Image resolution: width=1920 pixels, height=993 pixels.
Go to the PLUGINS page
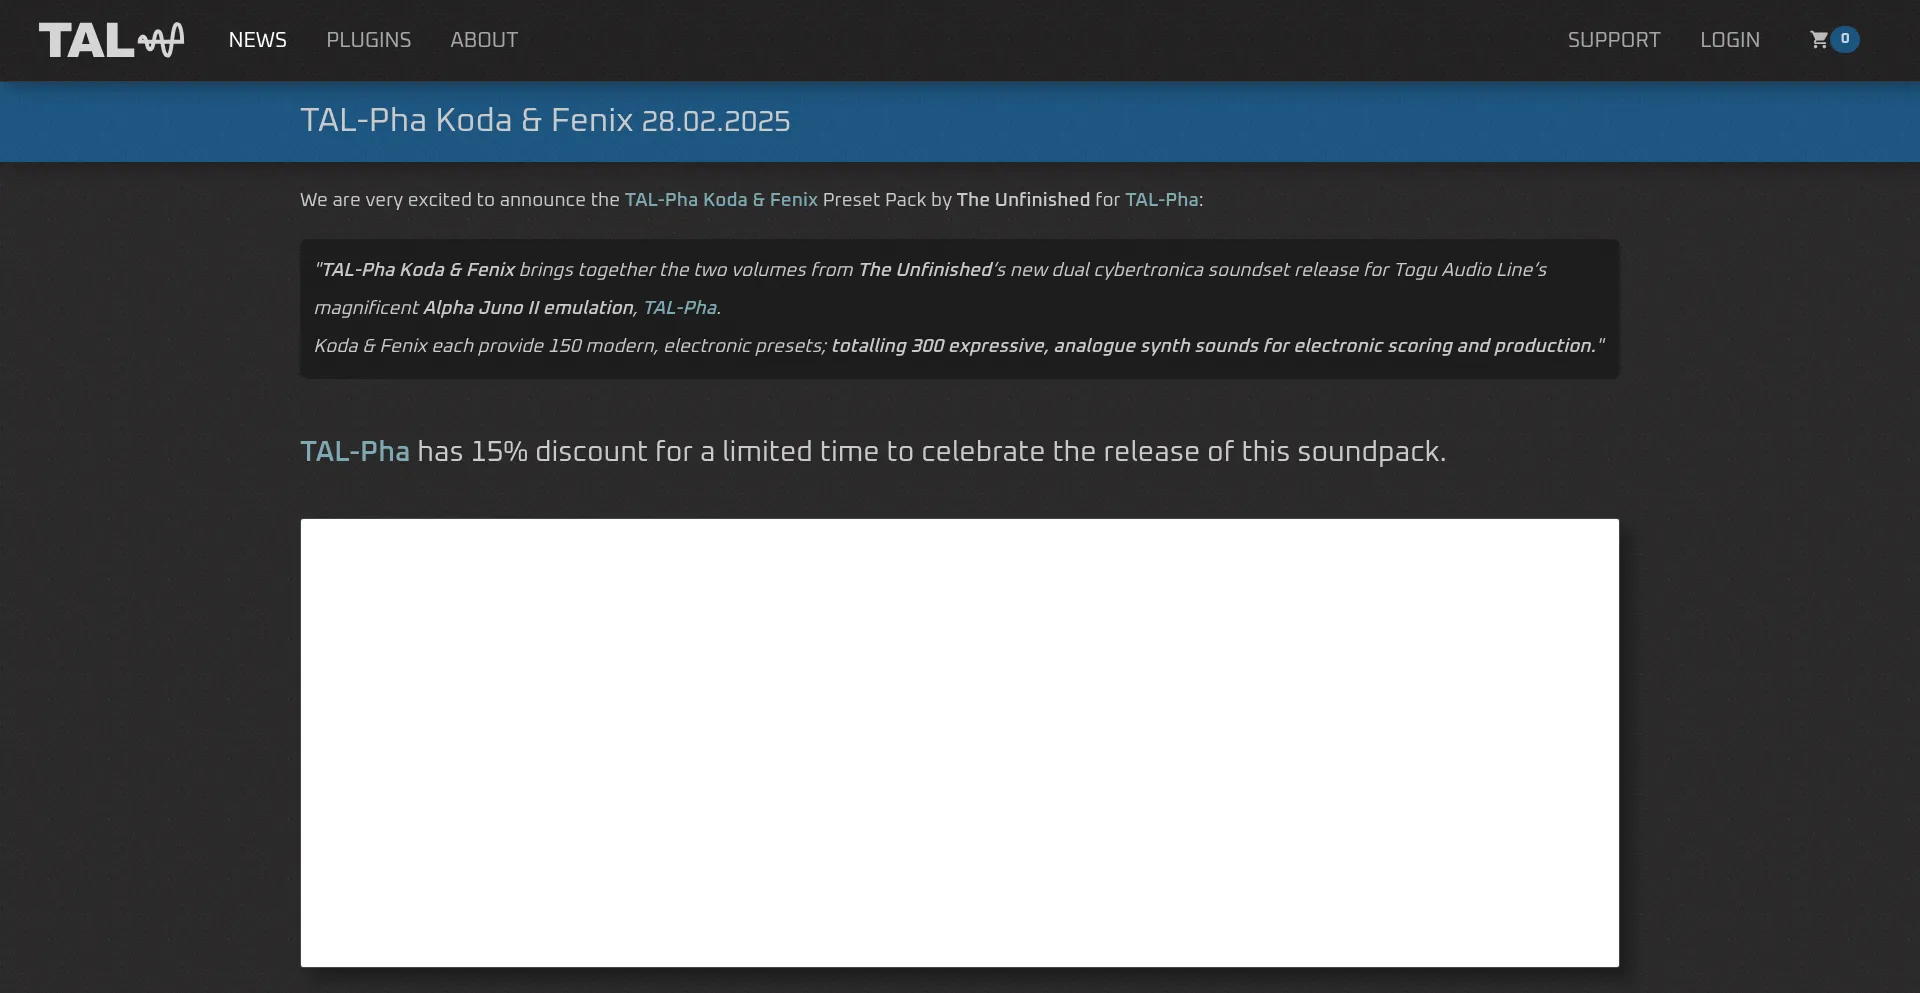[368, 40]
